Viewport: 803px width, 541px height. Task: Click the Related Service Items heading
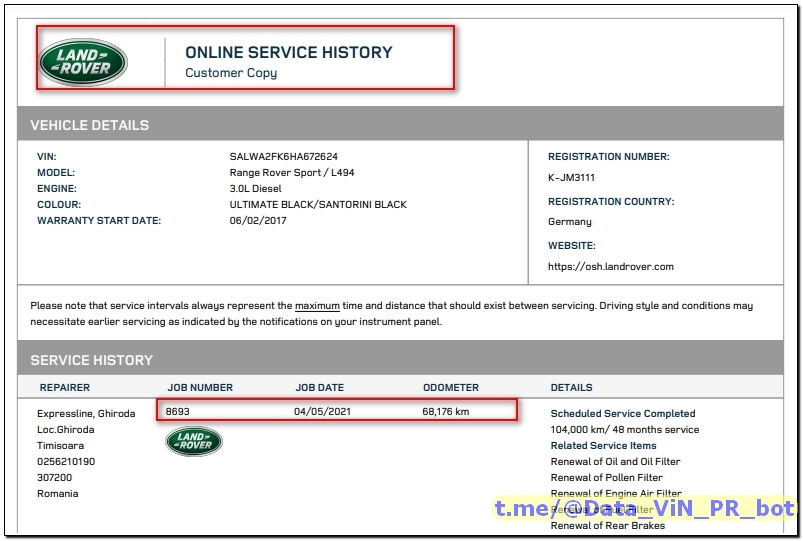[603, 445]
